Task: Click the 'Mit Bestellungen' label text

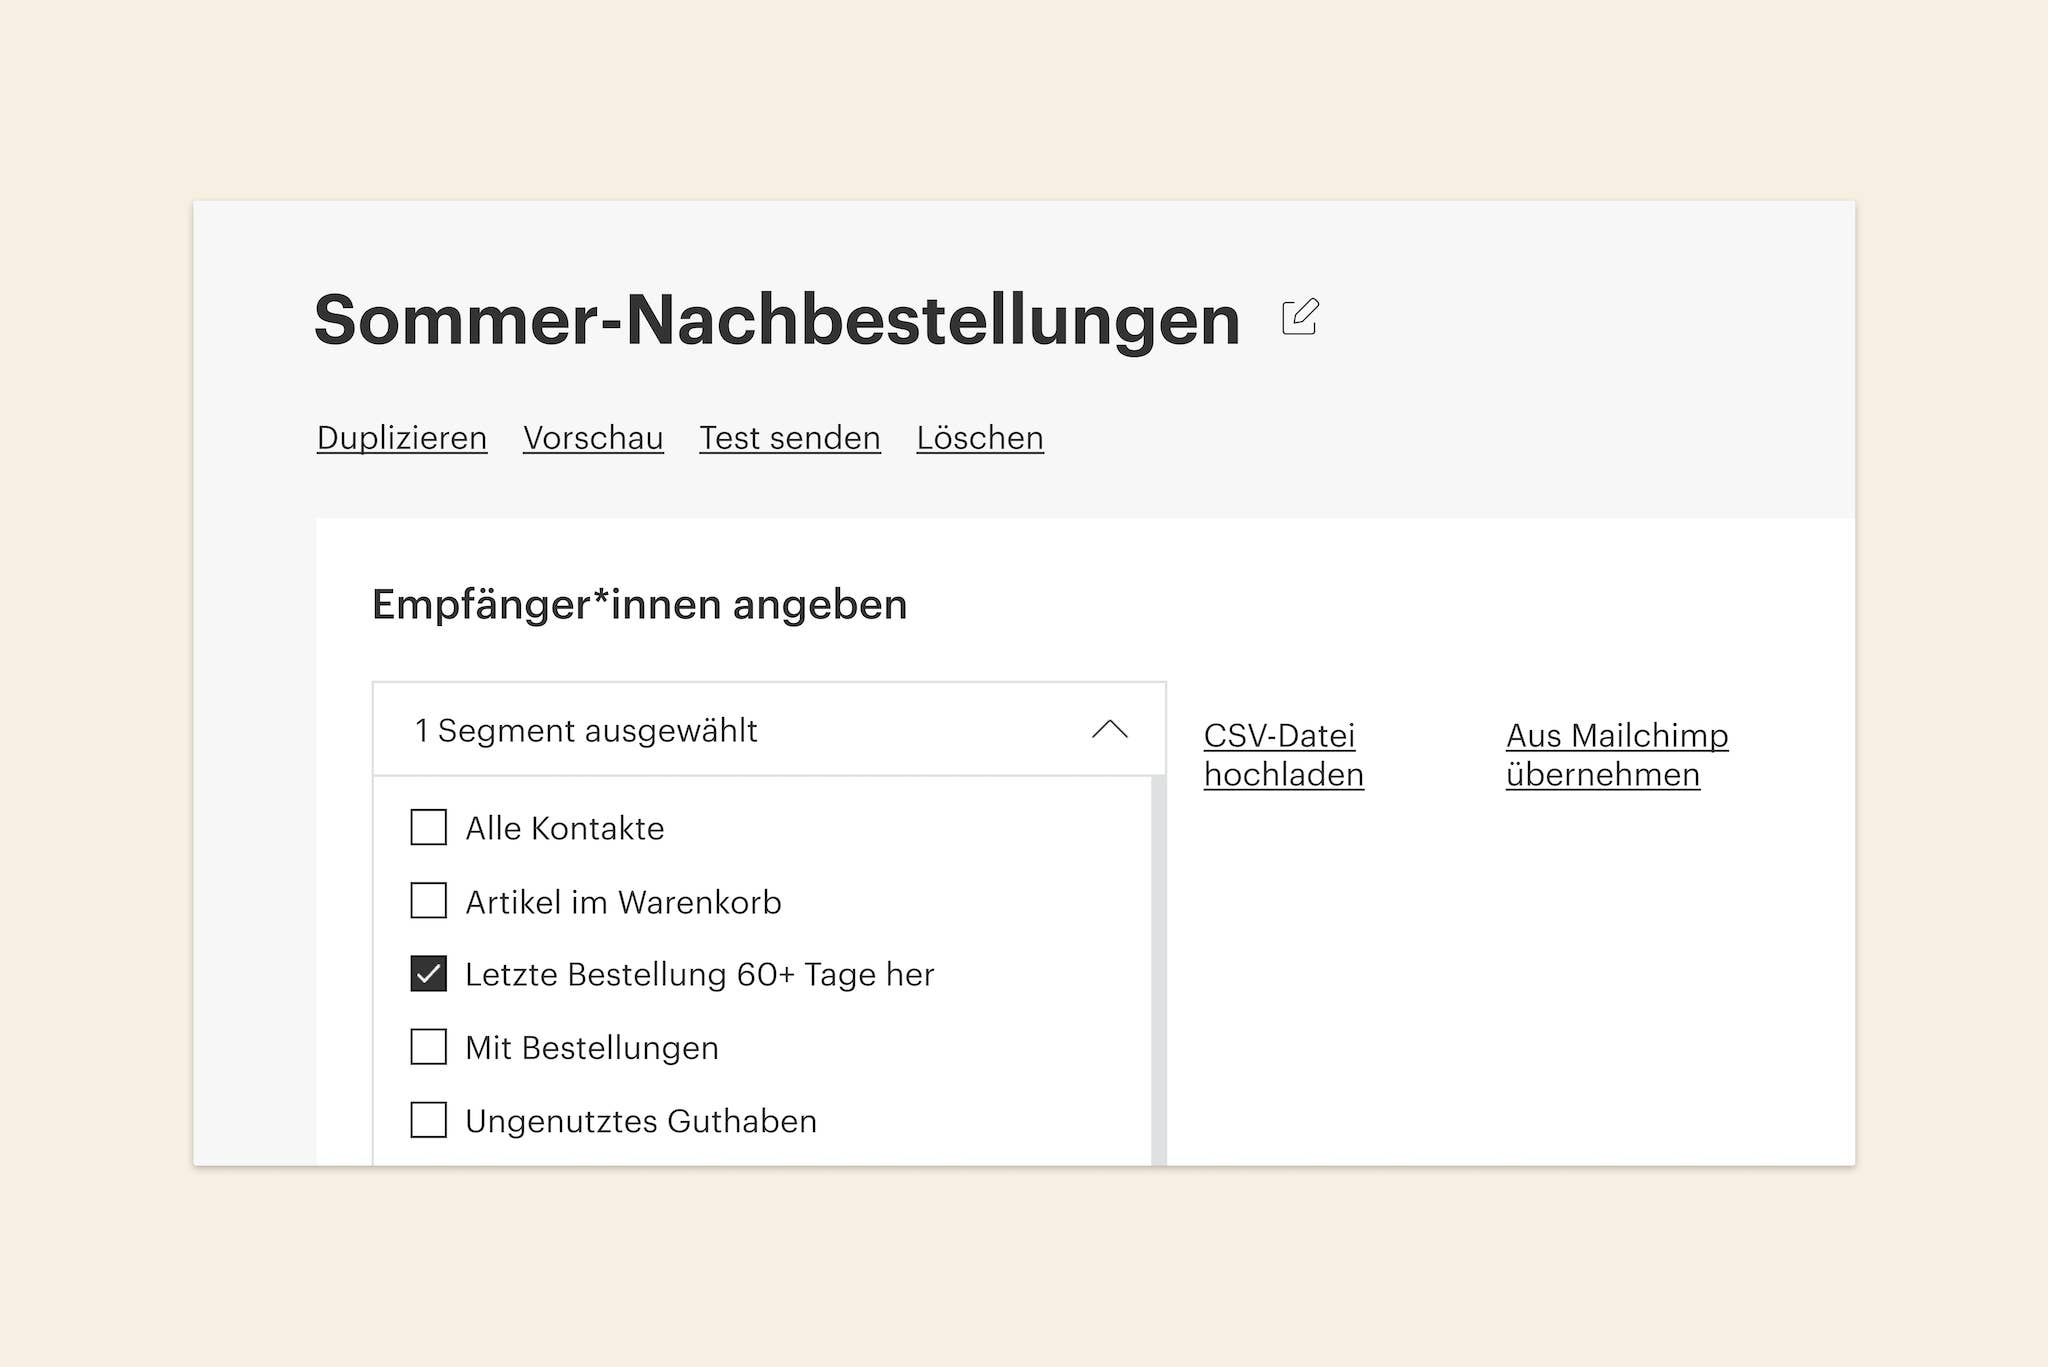Action: coord(592,1048)
